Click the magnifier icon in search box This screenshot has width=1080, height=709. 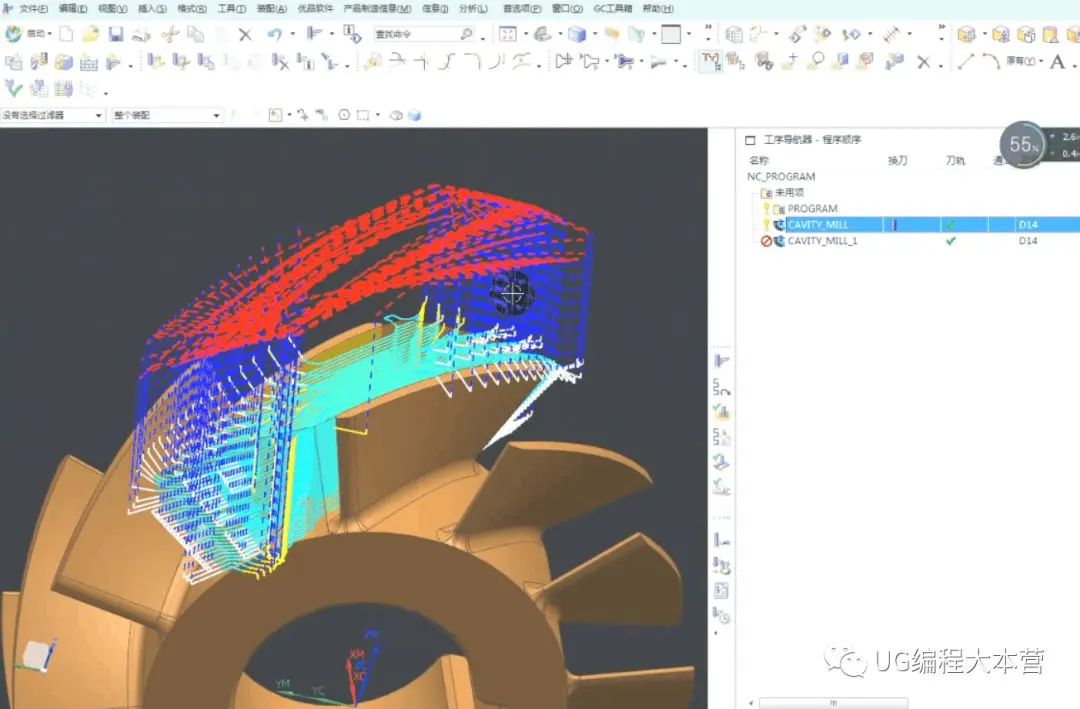click(466, 34)
